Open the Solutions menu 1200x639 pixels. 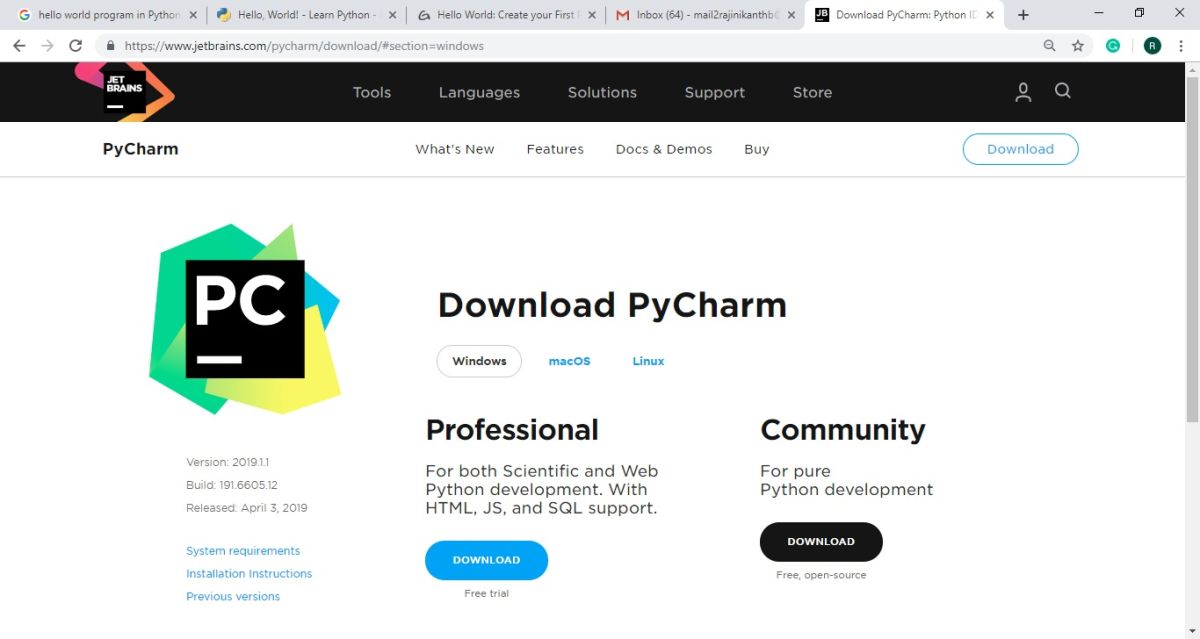pyautogui.click(x=602, y=92)
